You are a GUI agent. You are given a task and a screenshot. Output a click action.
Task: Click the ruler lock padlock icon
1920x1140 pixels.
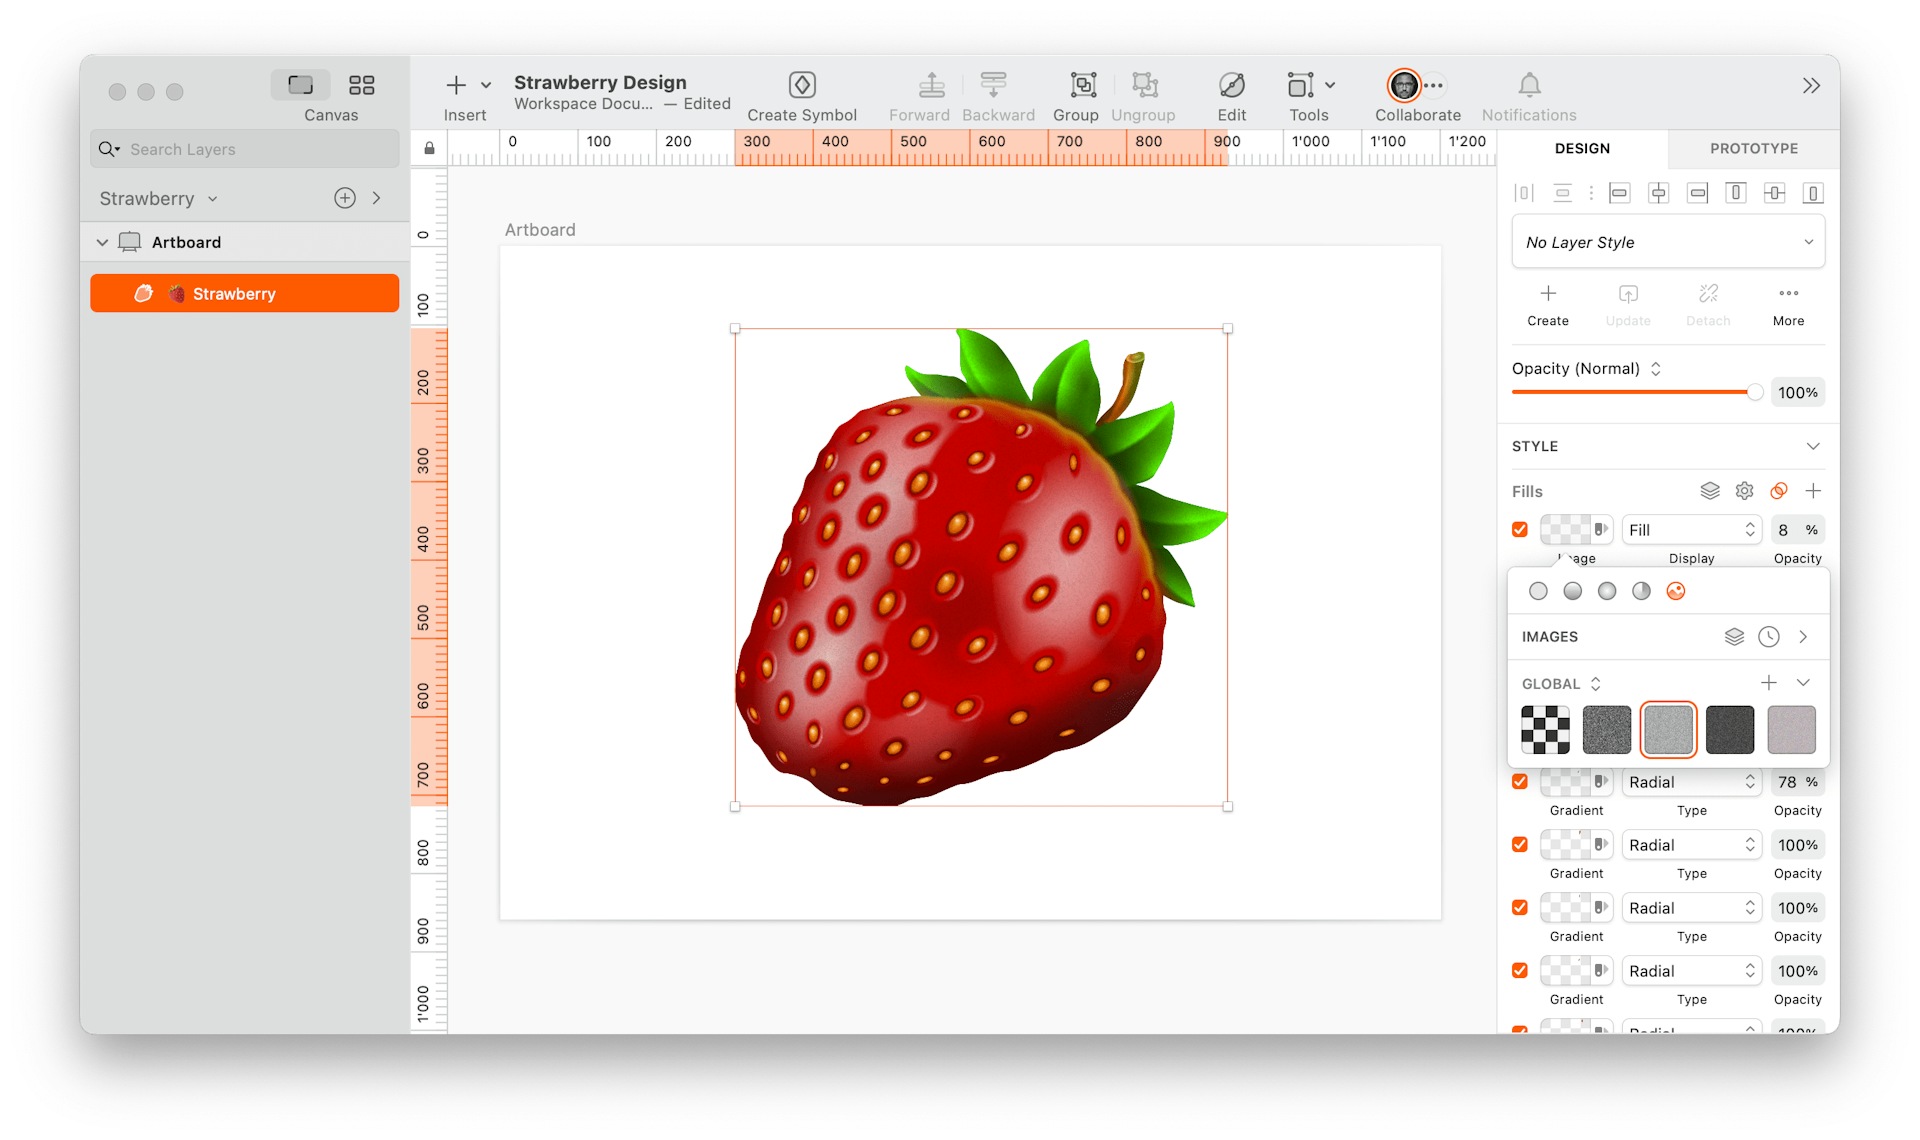(428, 147)
